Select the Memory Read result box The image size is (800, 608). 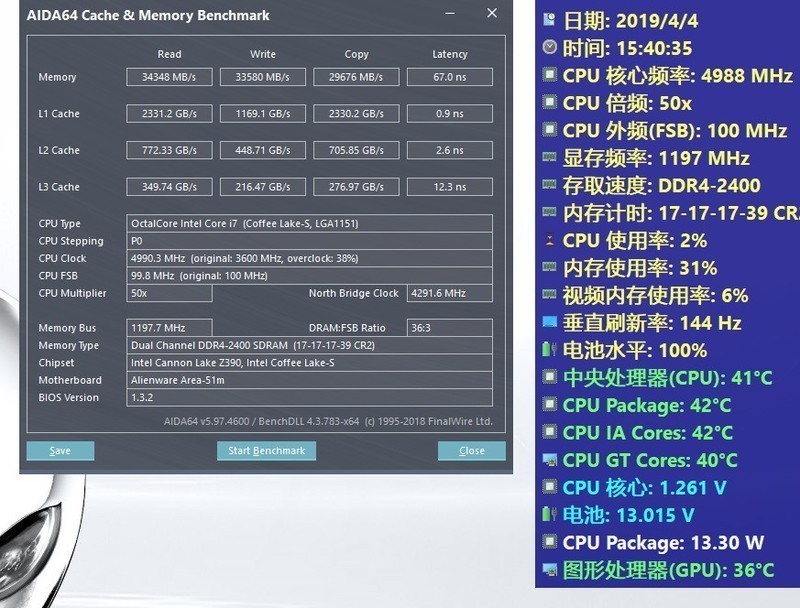point(169,76)
